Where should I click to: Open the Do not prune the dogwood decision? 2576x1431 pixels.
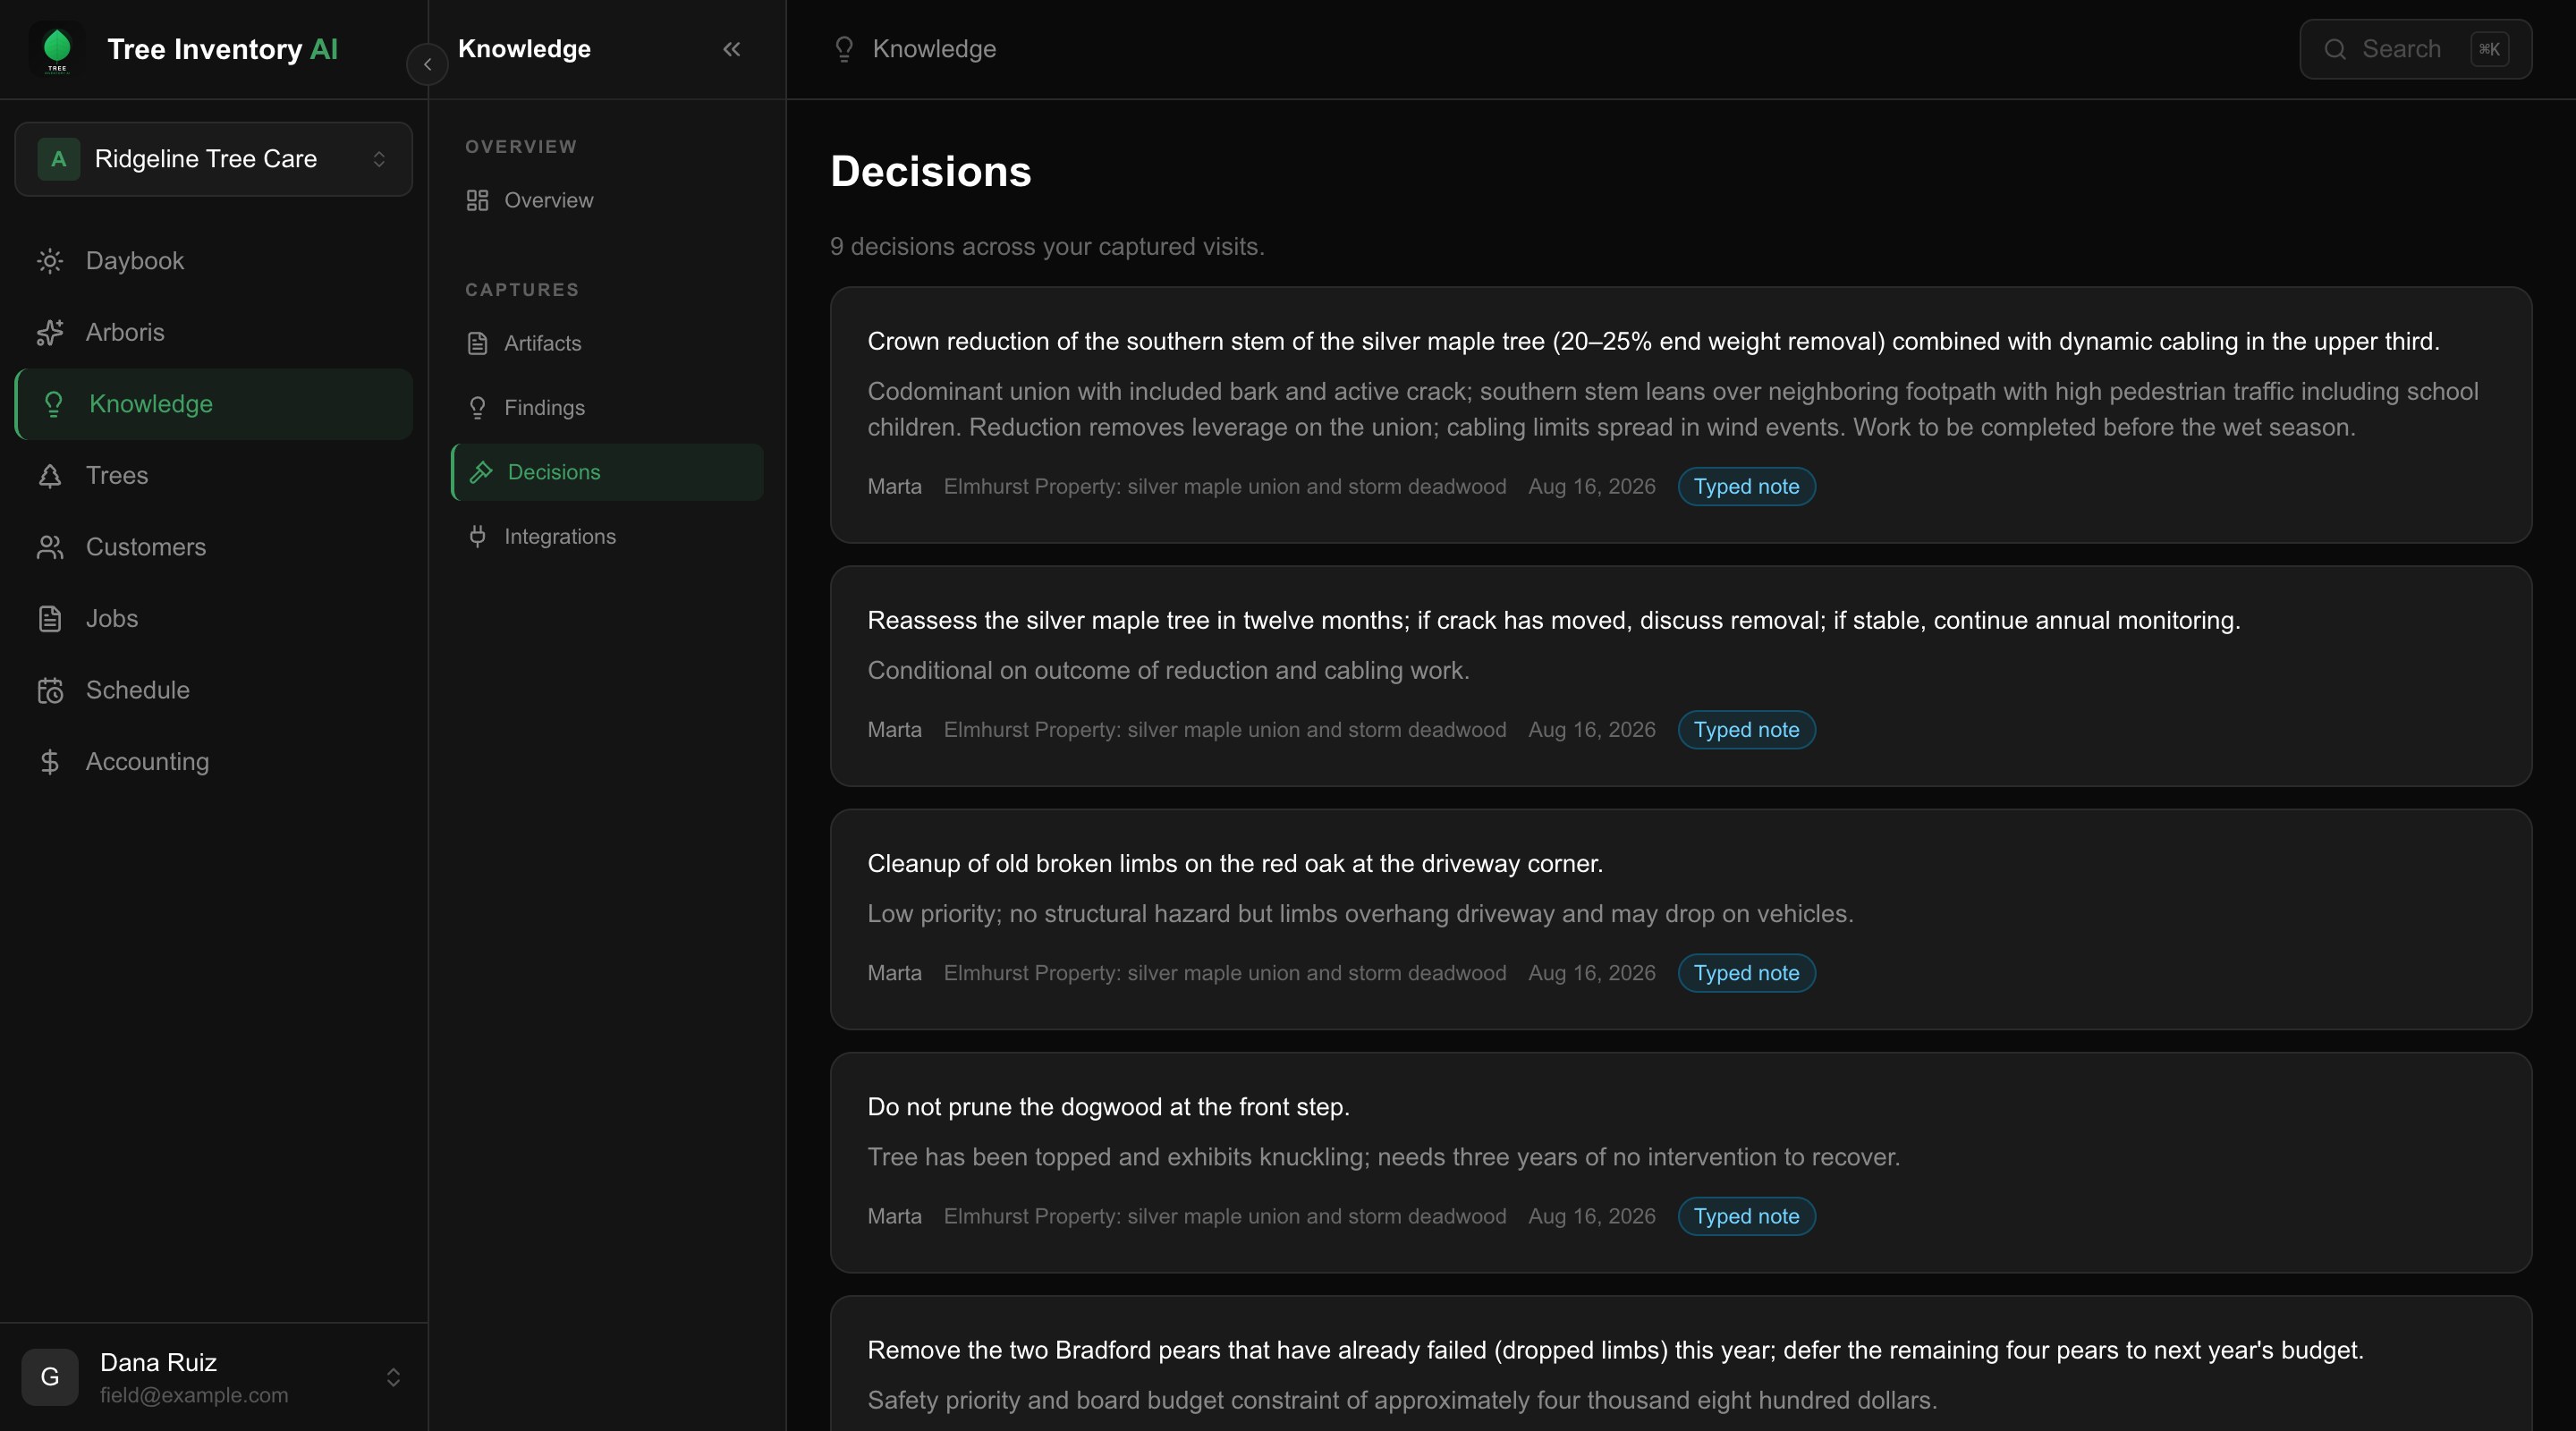coord(1680,1162)
